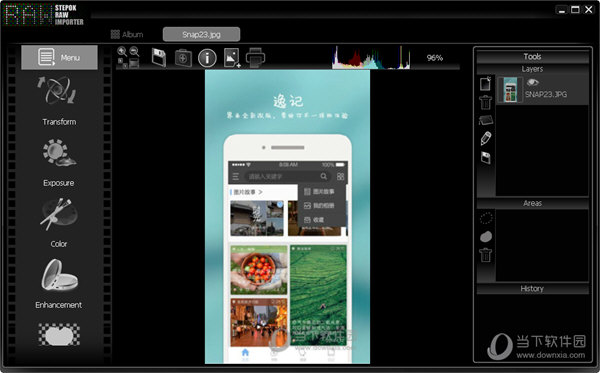This screenshot has height=373, width=600.
Task: Click the 1:1 actual size icon
Action: [x=122, y=63]
